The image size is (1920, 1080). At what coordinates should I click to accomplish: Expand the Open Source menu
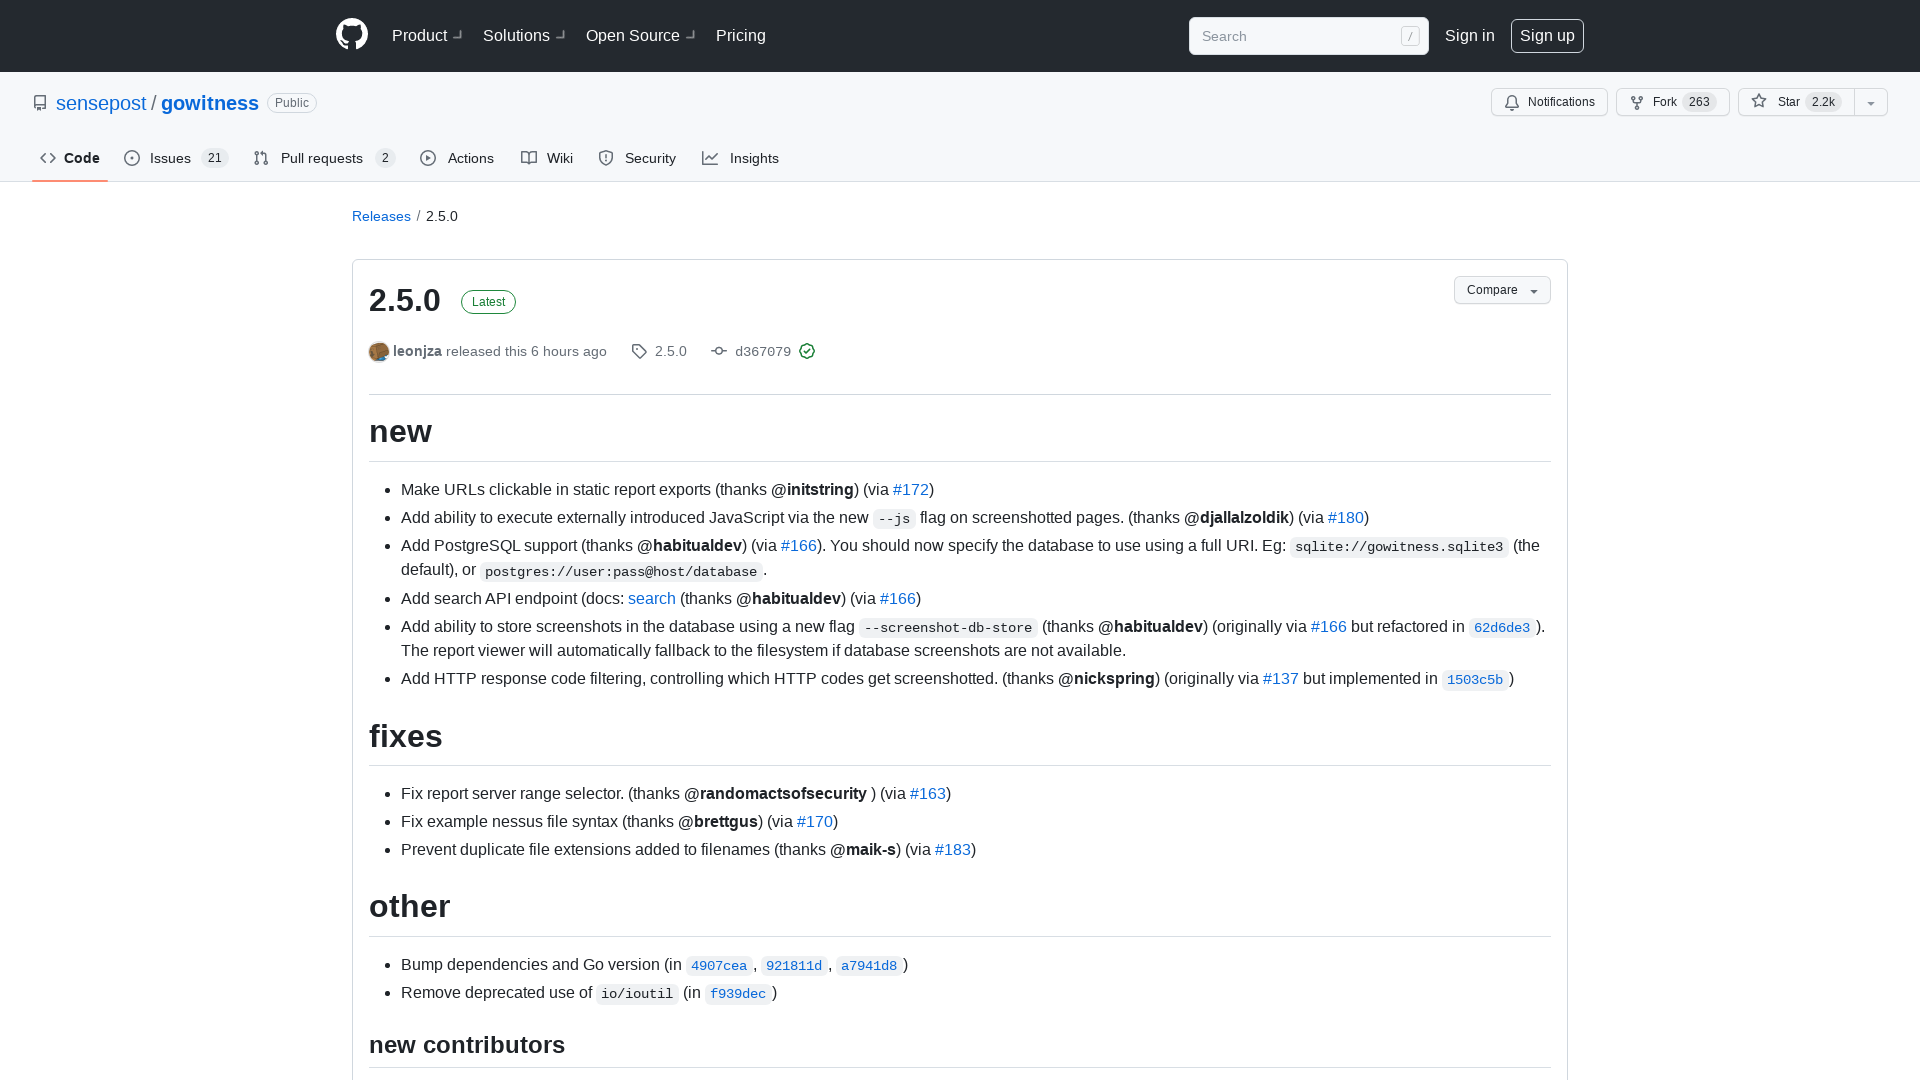[641, 35]
